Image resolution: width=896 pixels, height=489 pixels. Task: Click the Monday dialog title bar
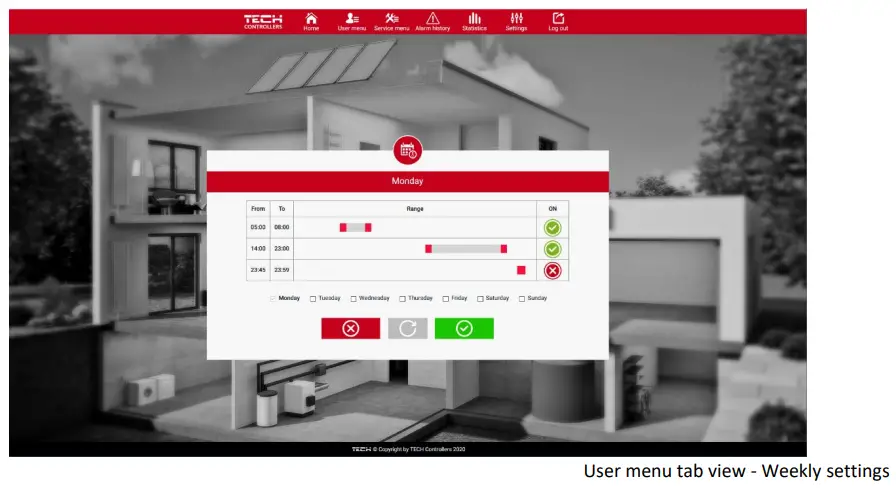point(407,181)
